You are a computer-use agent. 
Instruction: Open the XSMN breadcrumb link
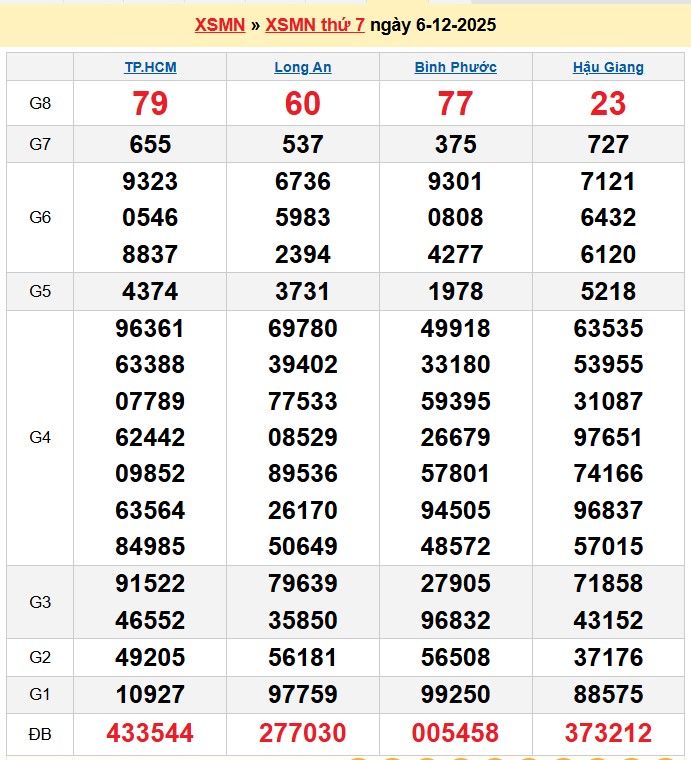point(219,25)
